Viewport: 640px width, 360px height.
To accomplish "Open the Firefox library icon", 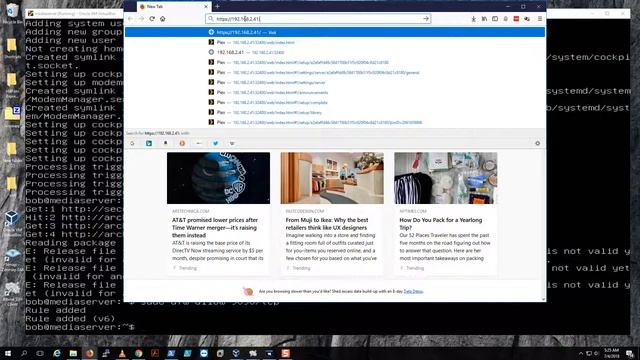I will click(x=484, y=19).
